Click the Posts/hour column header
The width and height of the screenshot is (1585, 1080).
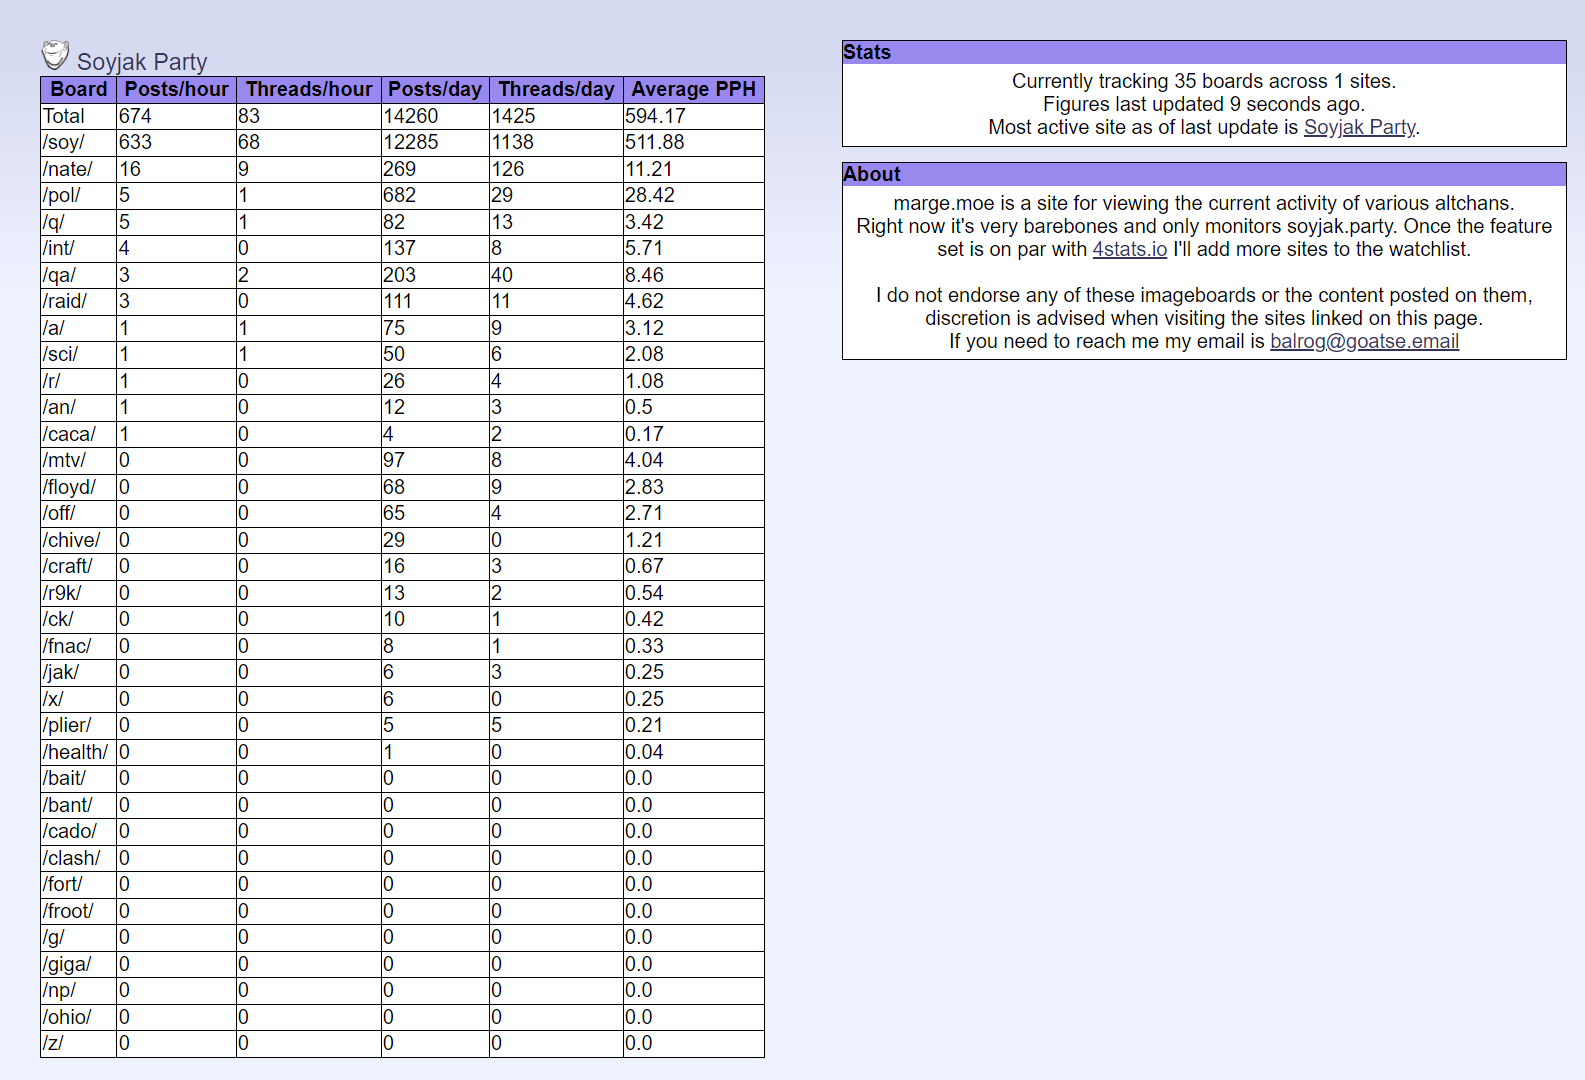point(176,90)
